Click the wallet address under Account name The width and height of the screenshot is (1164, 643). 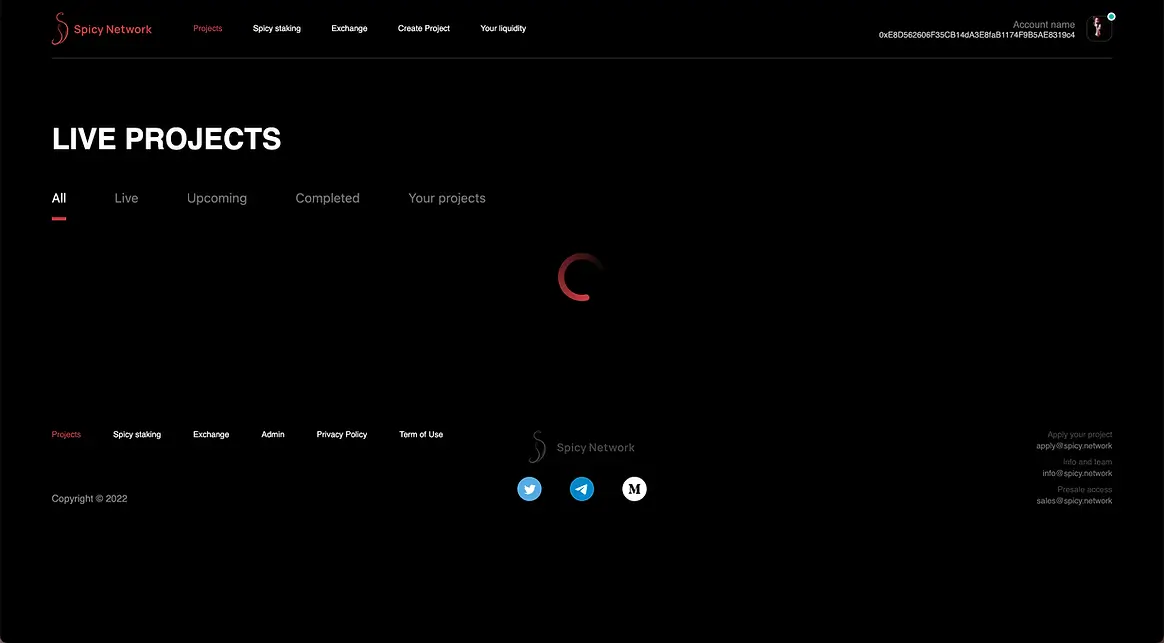tap(976, 35)
